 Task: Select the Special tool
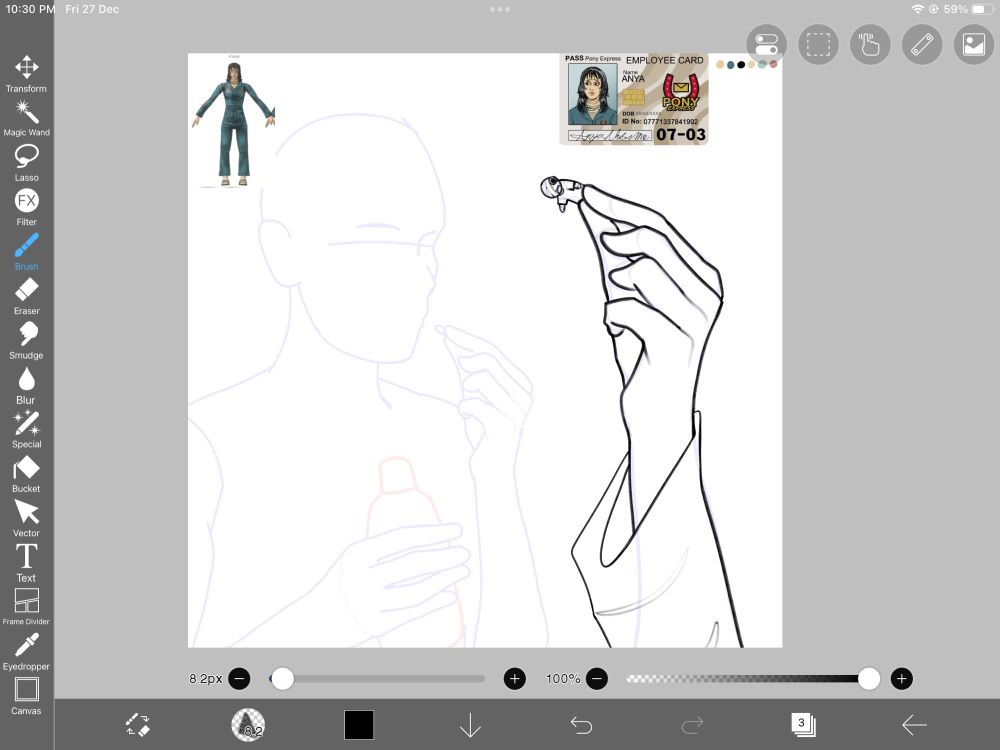[x=26, y=430]
